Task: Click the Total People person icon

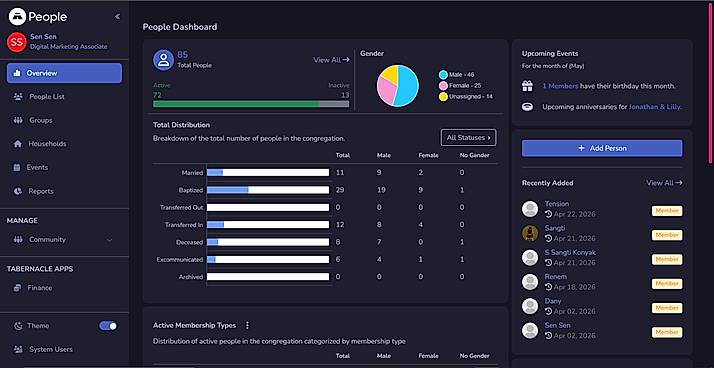Action: point(163,60)
